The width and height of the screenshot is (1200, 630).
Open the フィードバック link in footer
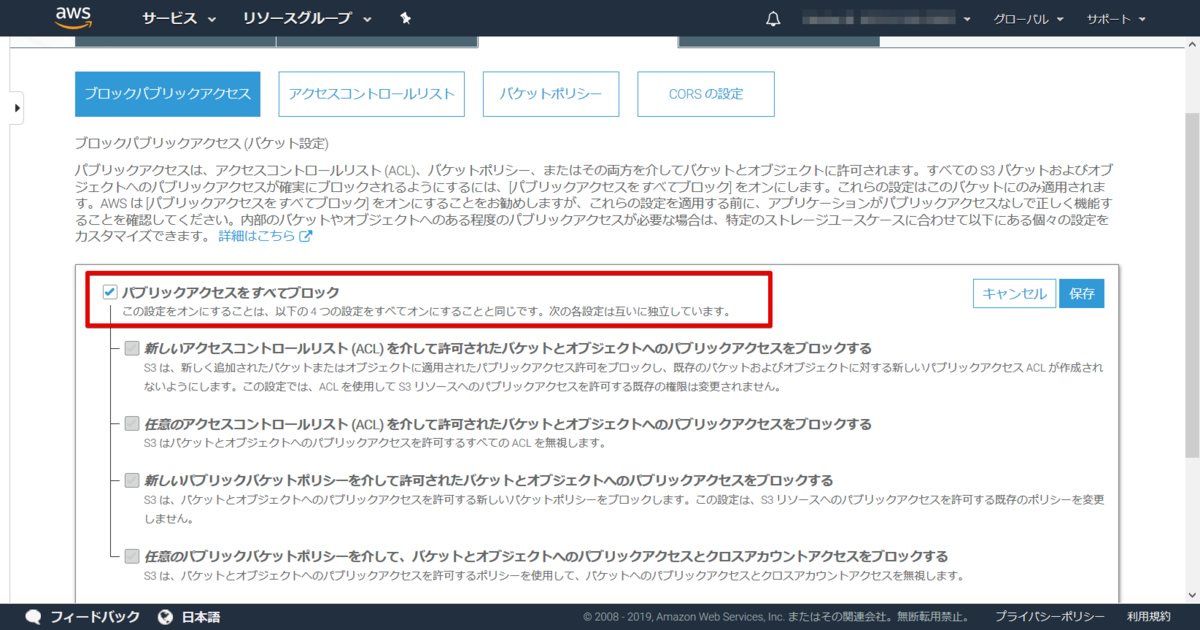coord(95,617)
